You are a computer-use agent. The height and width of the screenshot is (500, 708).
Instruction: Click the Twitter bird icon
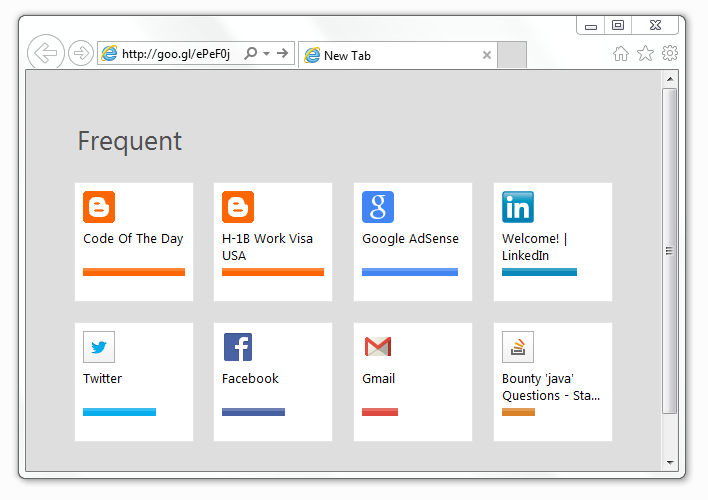(99, 347)
